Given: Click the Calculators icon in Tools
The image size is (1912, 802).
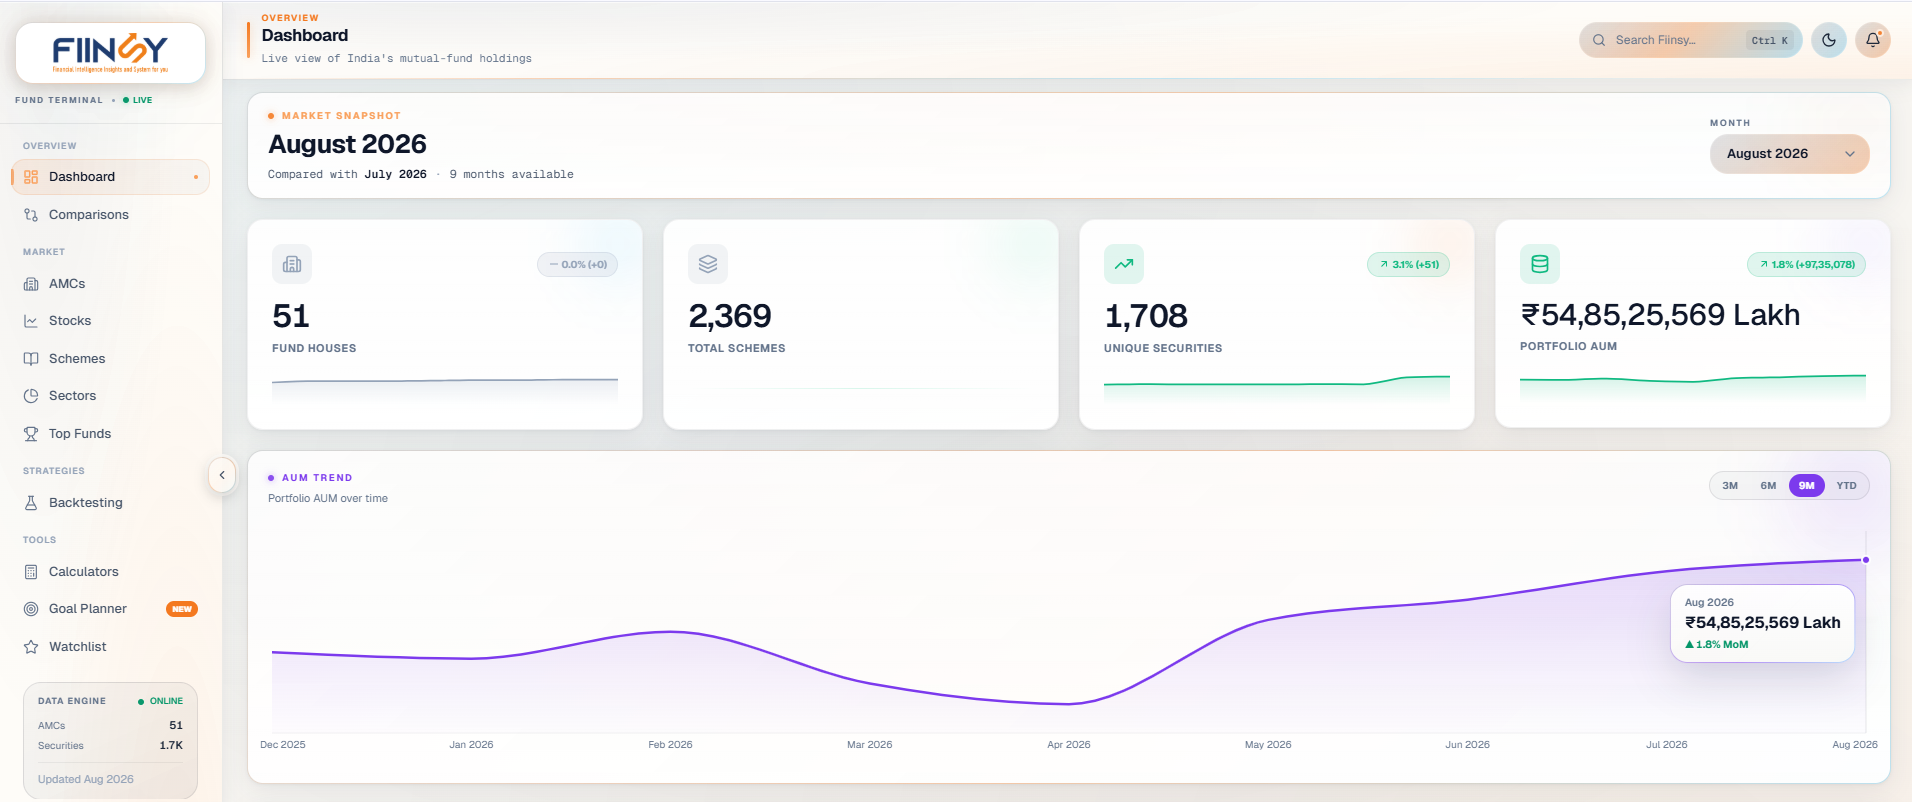Looking at the screenshot, I should coord(31,572).
